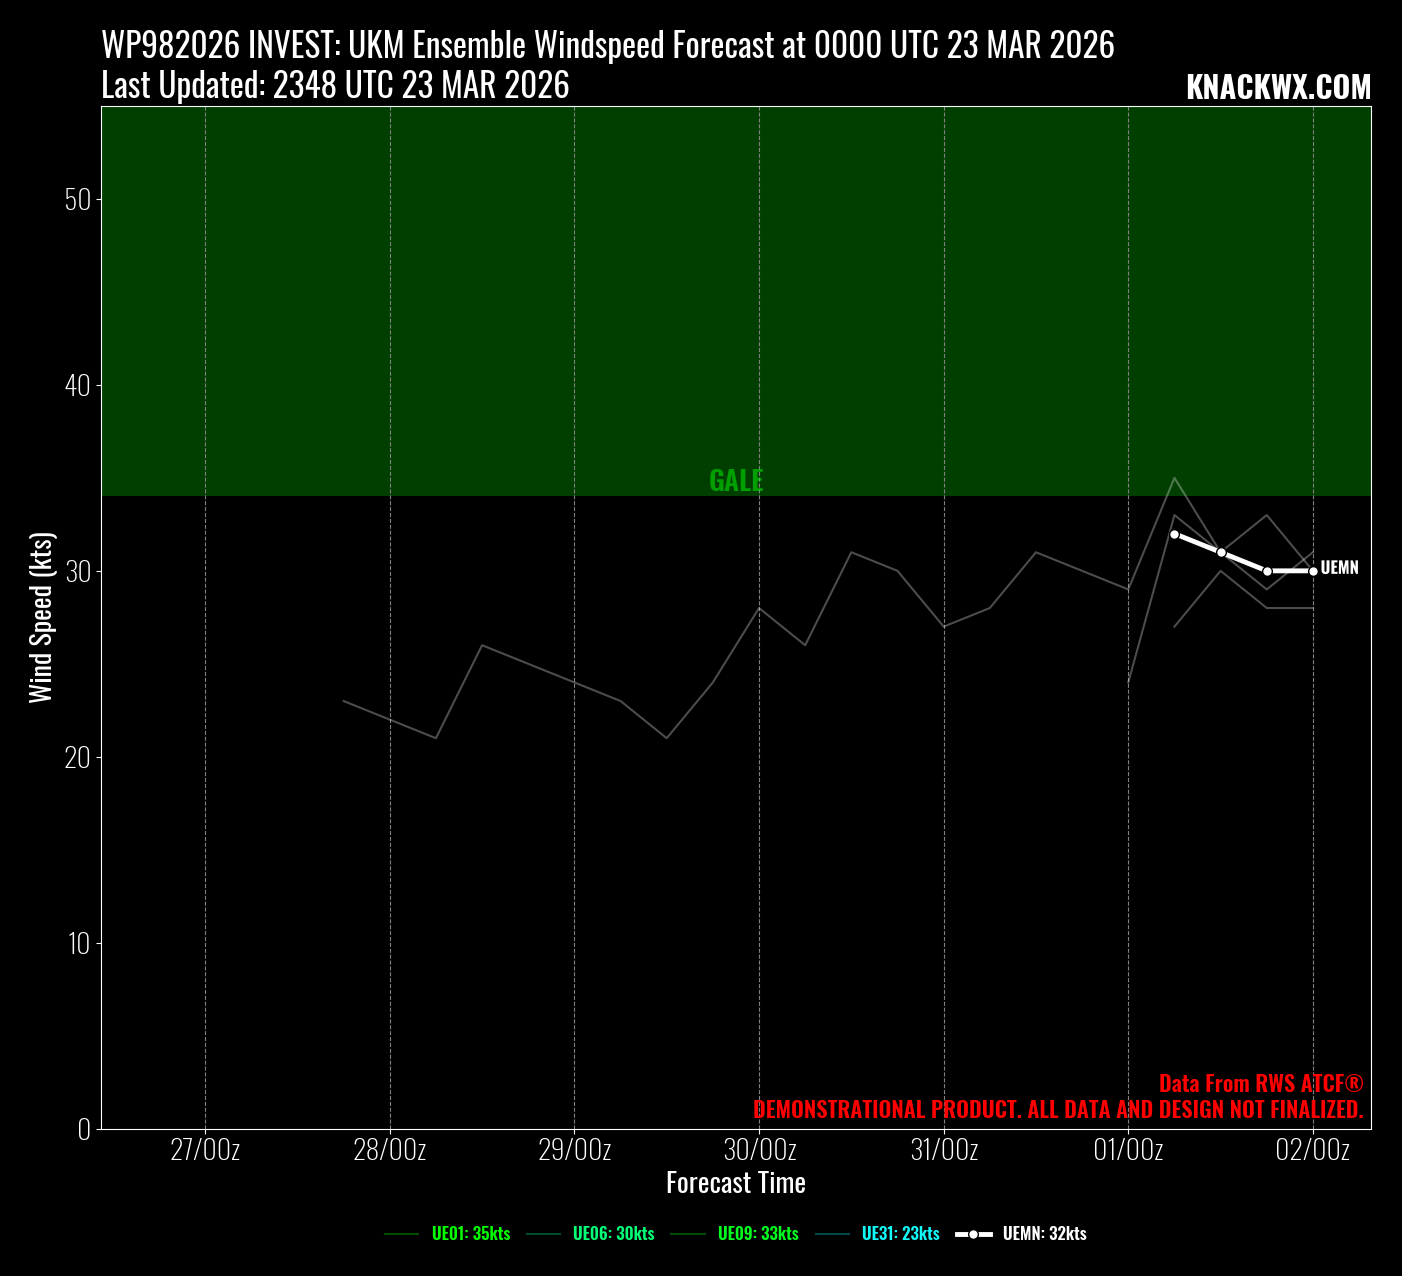Select the 27/00z forecast time tick

[x=205, y=1150]
